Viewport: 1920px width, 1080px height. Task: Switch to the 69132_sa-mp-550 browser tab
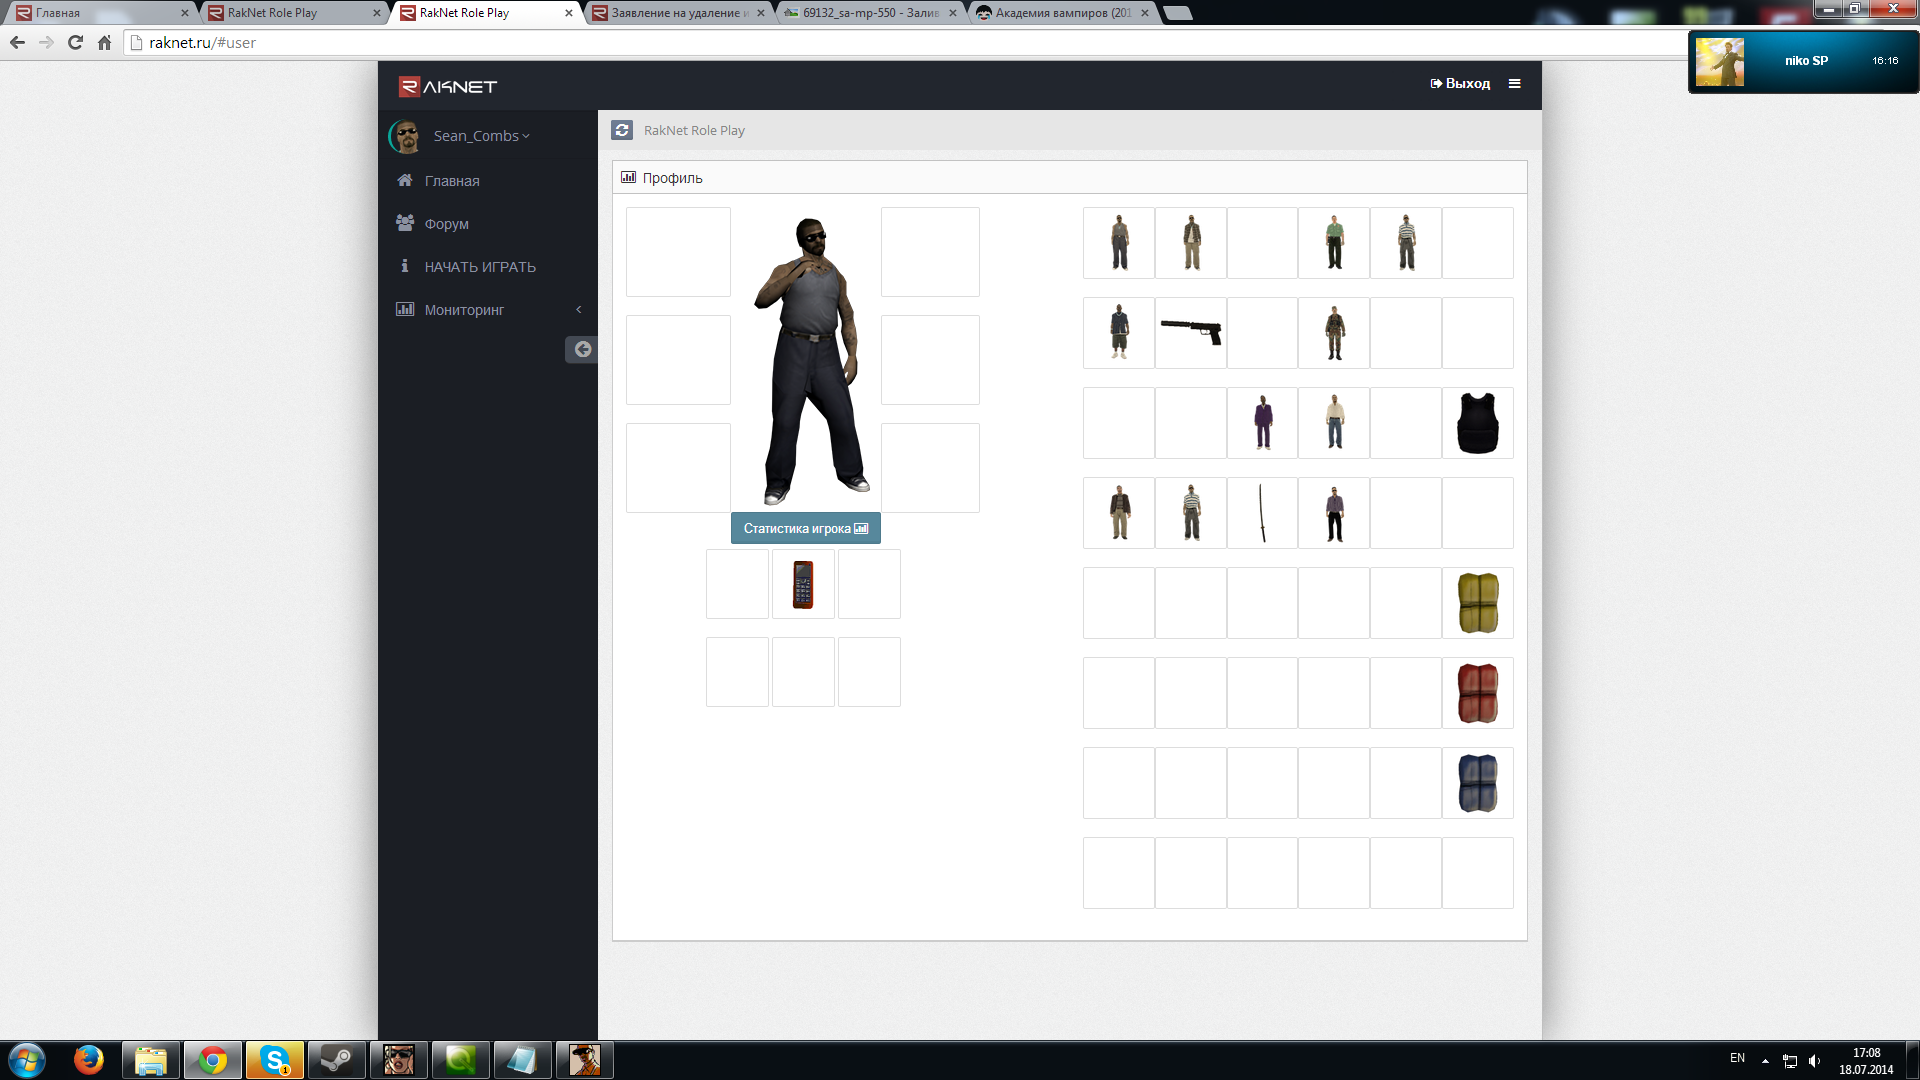(870, 13)
